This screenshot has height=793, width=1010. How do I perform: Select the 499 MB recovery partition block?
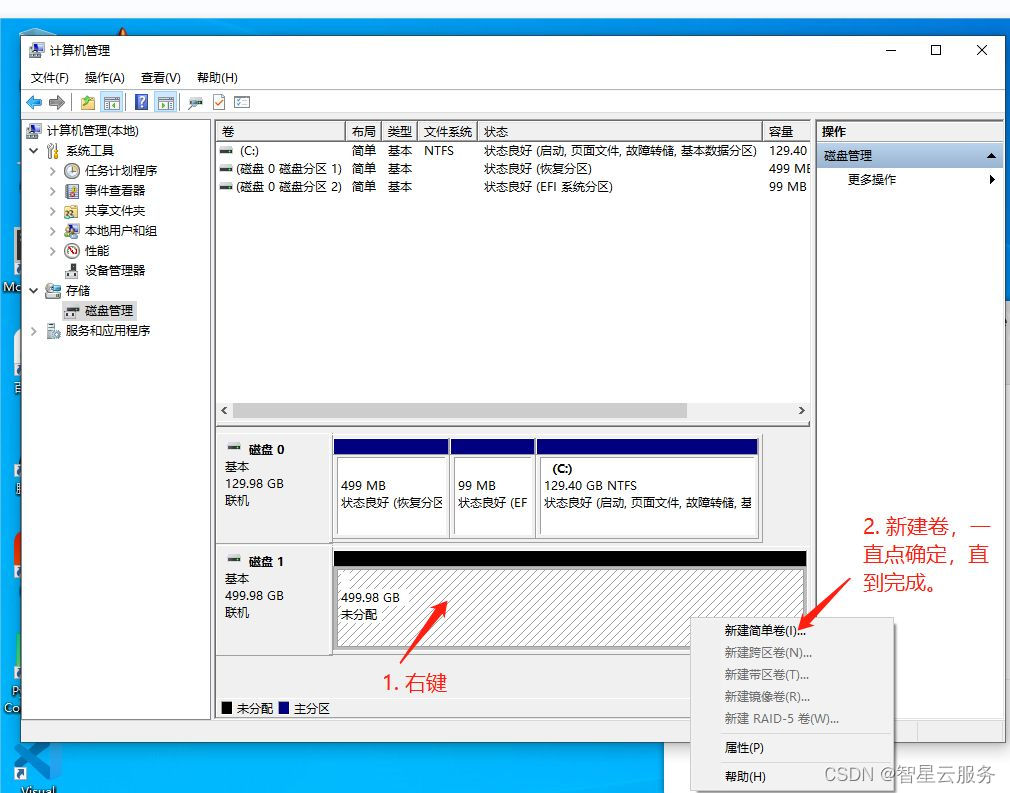391,488
